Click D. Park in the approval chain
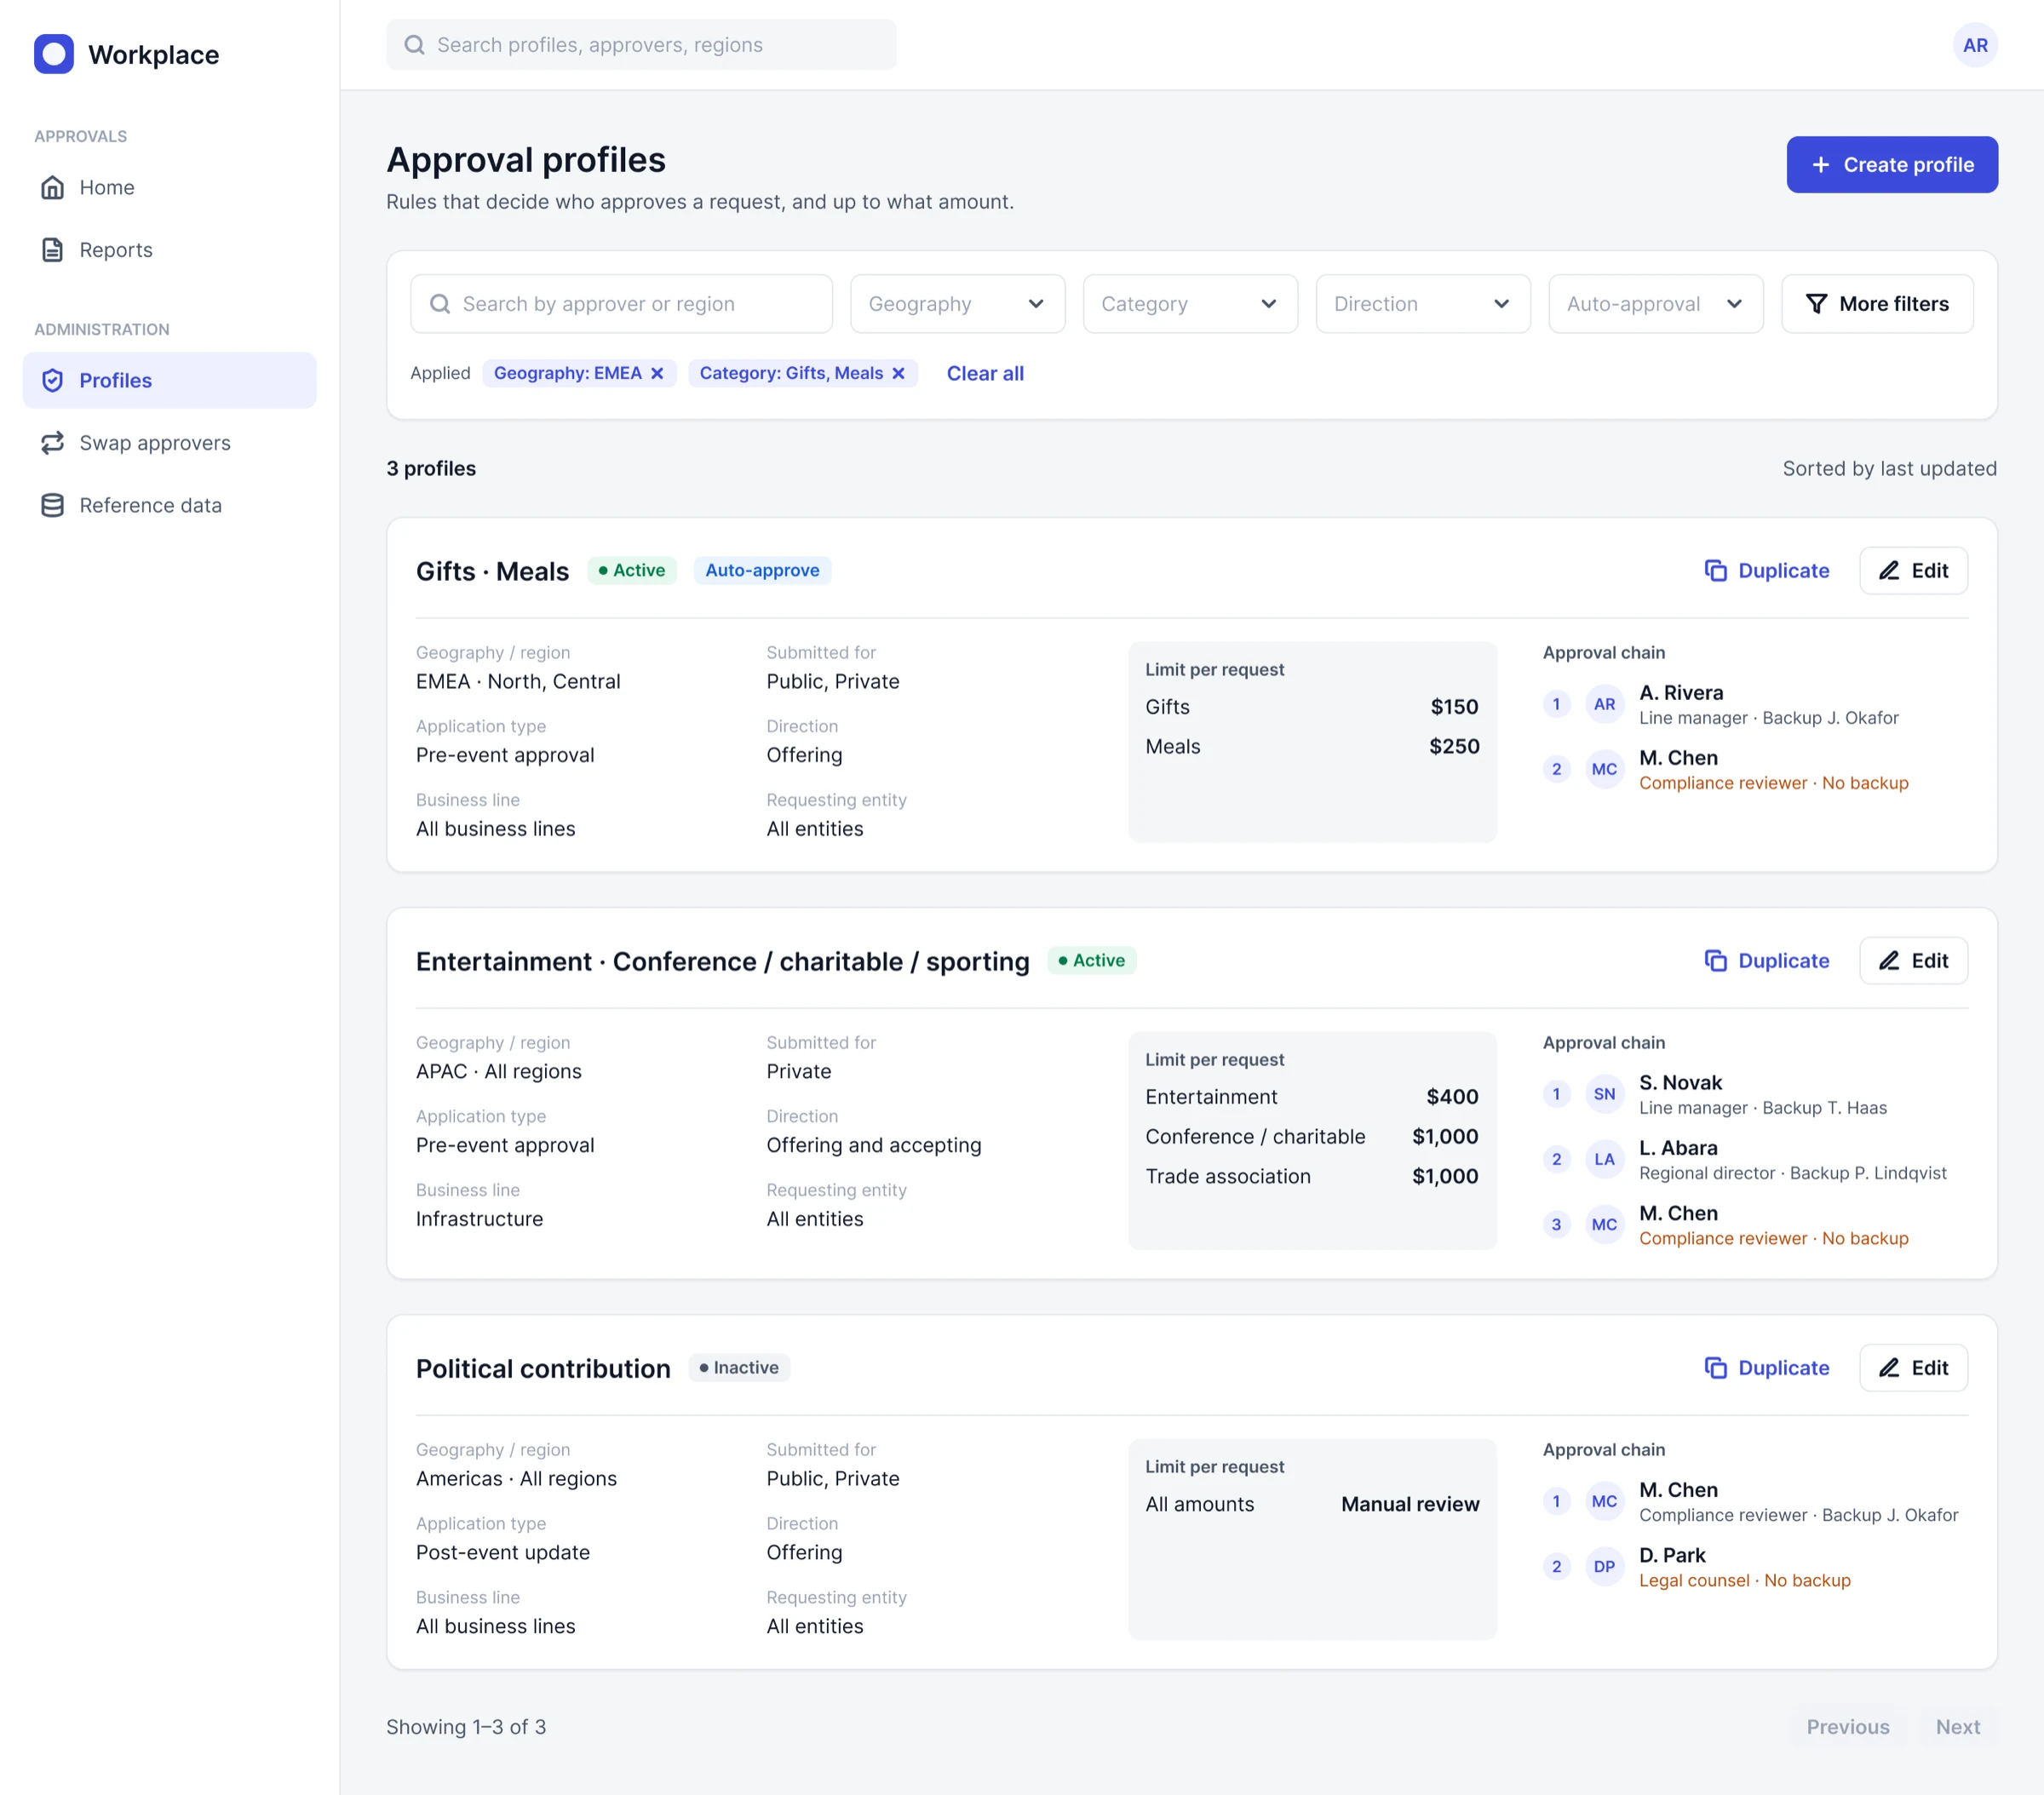The height and width of the screenshot is (1795, 2044). click(x=1672, y=1555)
